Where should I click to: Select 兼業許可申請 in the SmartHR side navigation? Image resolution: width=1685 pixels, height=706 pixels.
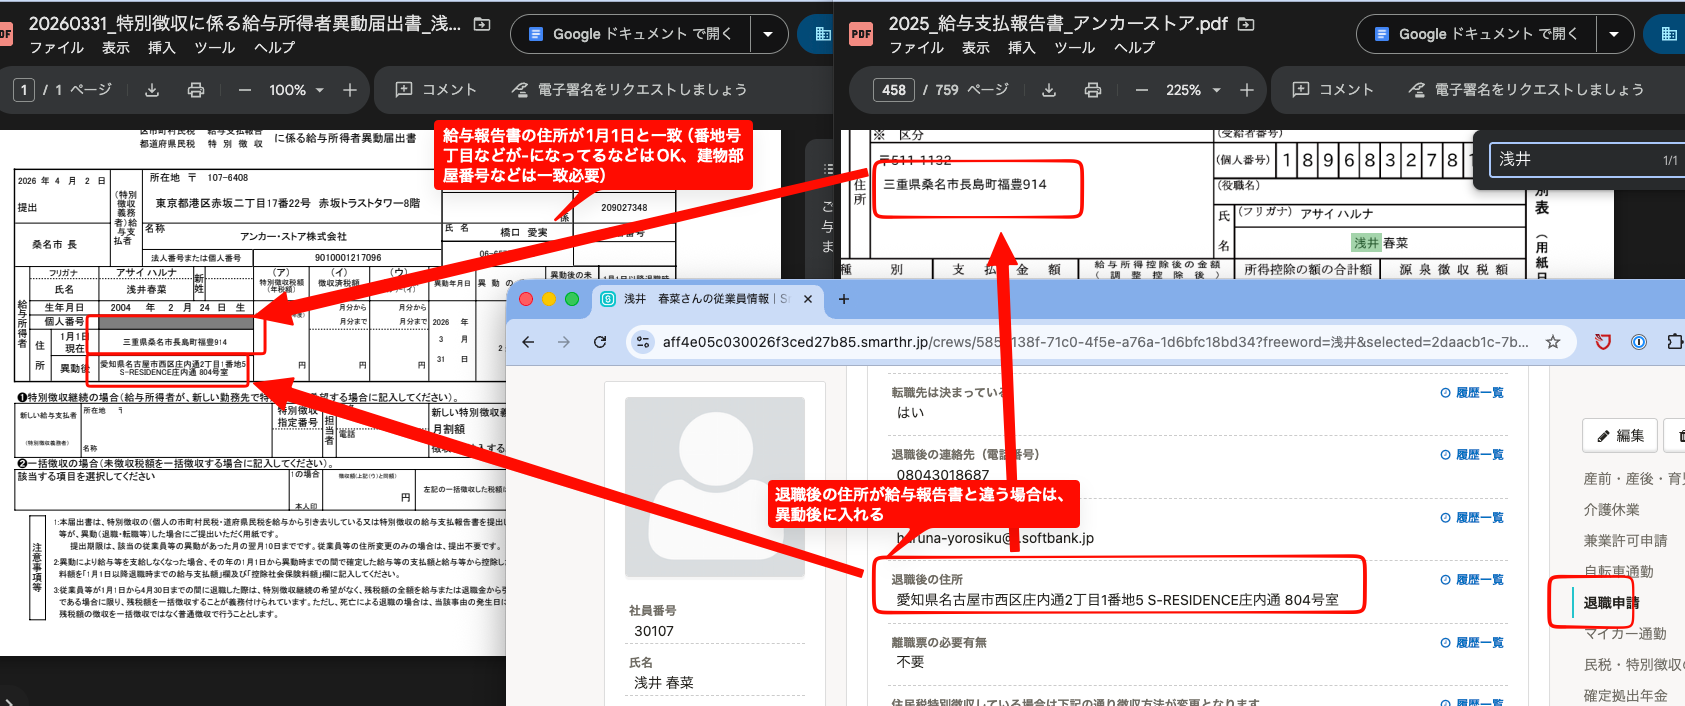(1625, 541)
